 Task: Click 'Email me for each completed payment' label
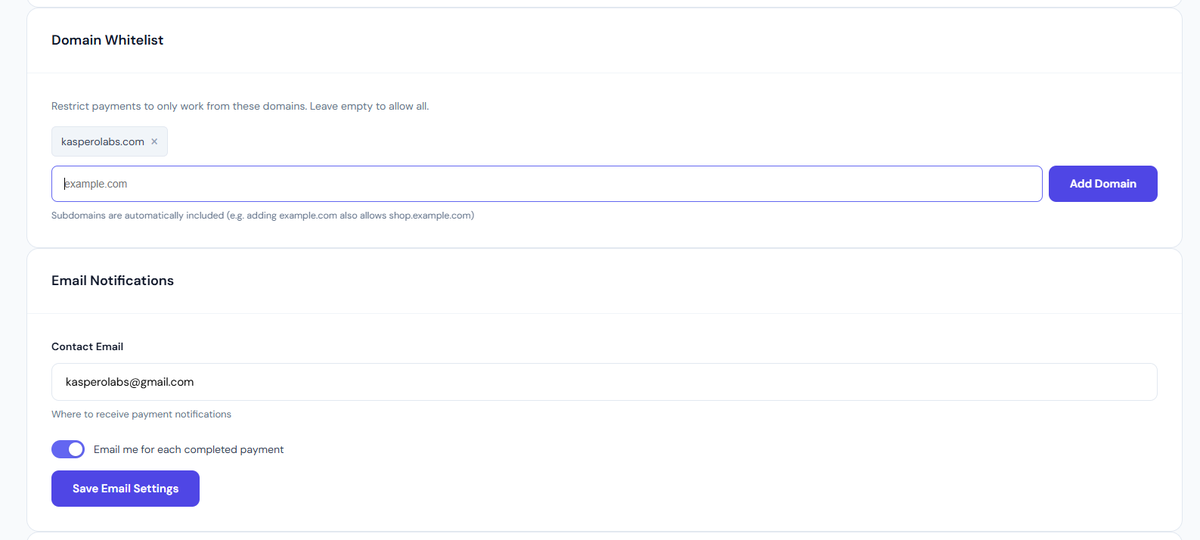tap(189, 450)
